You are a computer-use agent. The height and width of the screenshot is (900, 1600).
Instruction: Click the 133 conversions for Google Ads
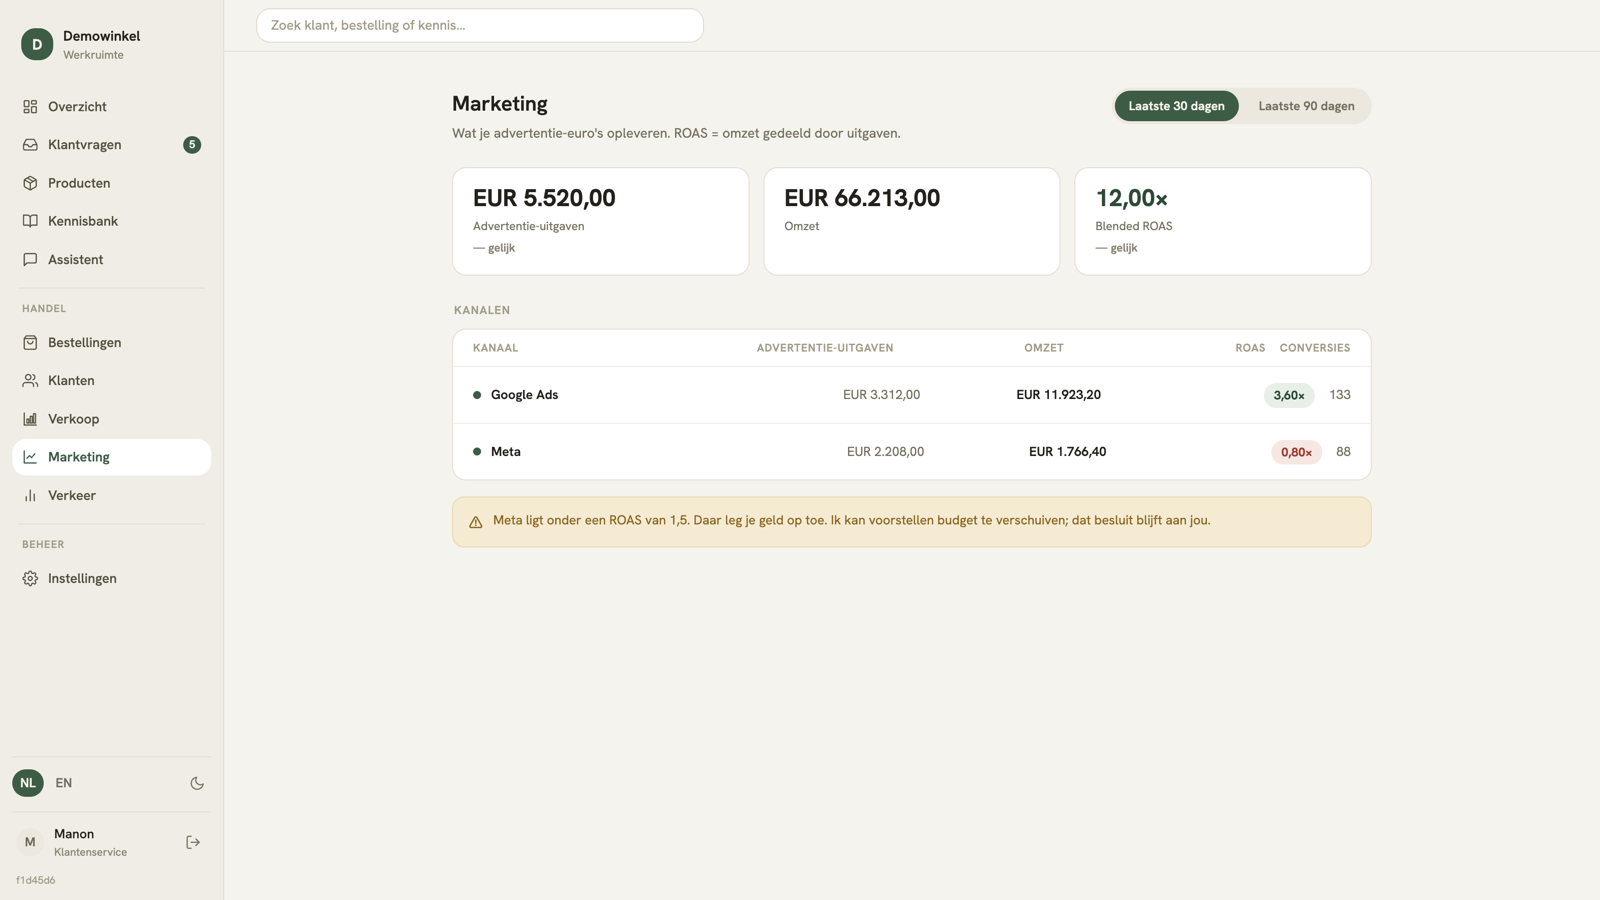coord(1340,395)
